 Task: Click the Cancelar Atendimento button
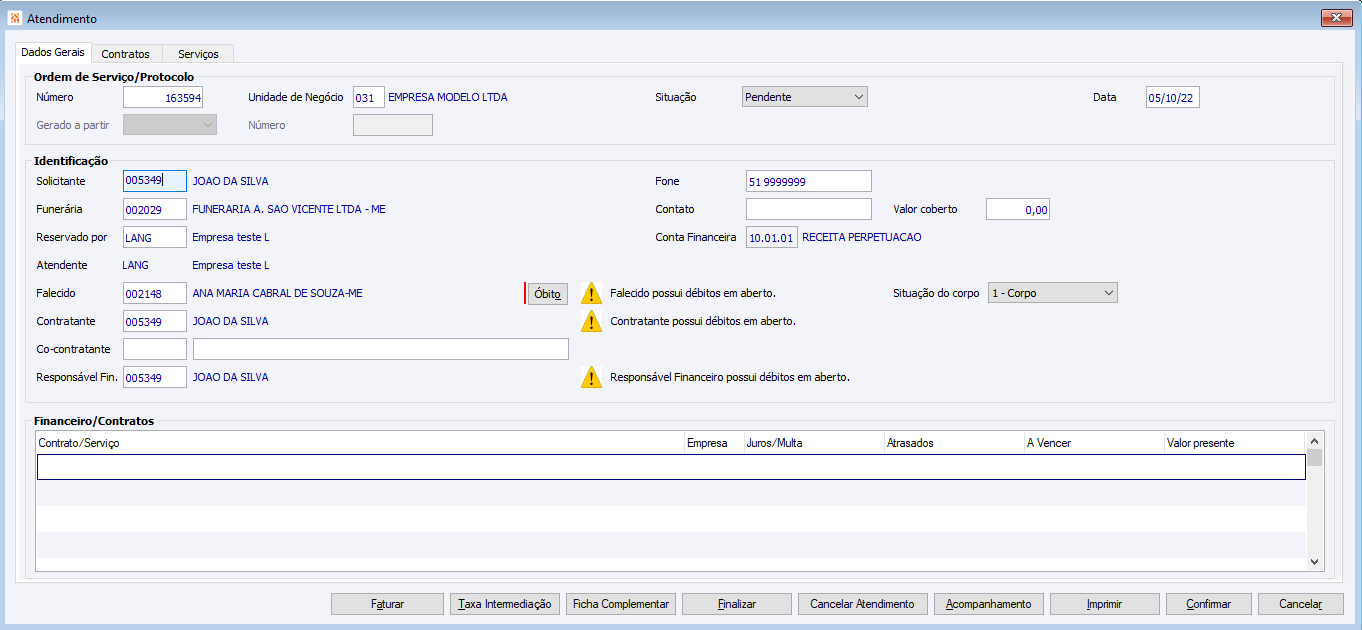coord(862,604)
